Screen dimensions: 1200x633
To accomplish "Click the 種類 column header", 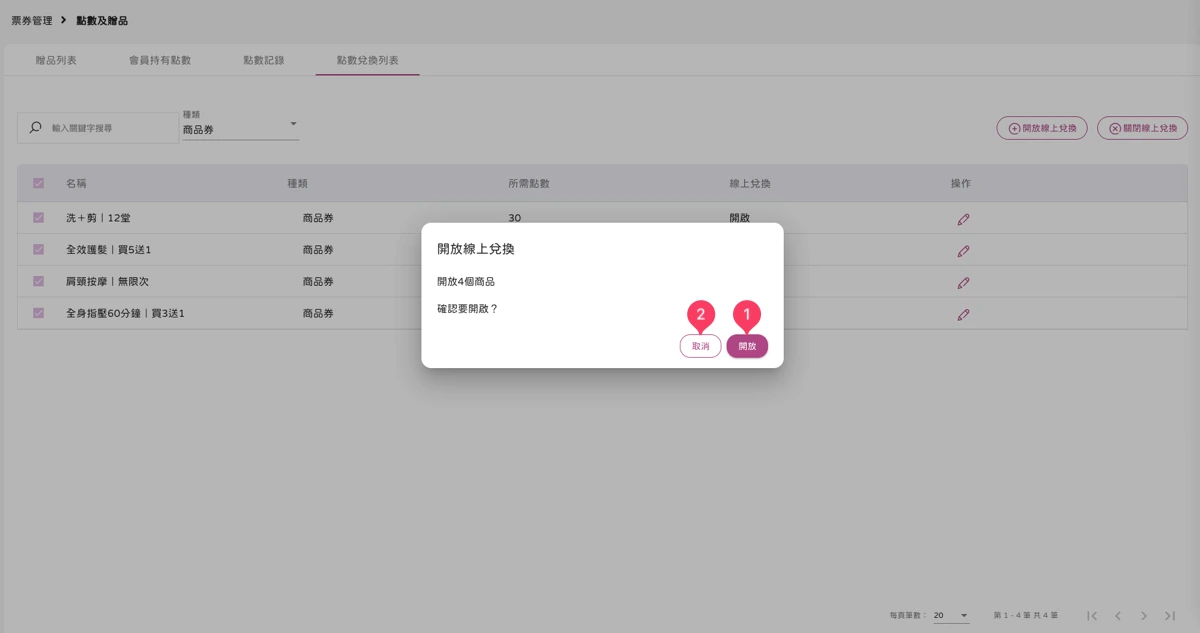I will [297, 184].
